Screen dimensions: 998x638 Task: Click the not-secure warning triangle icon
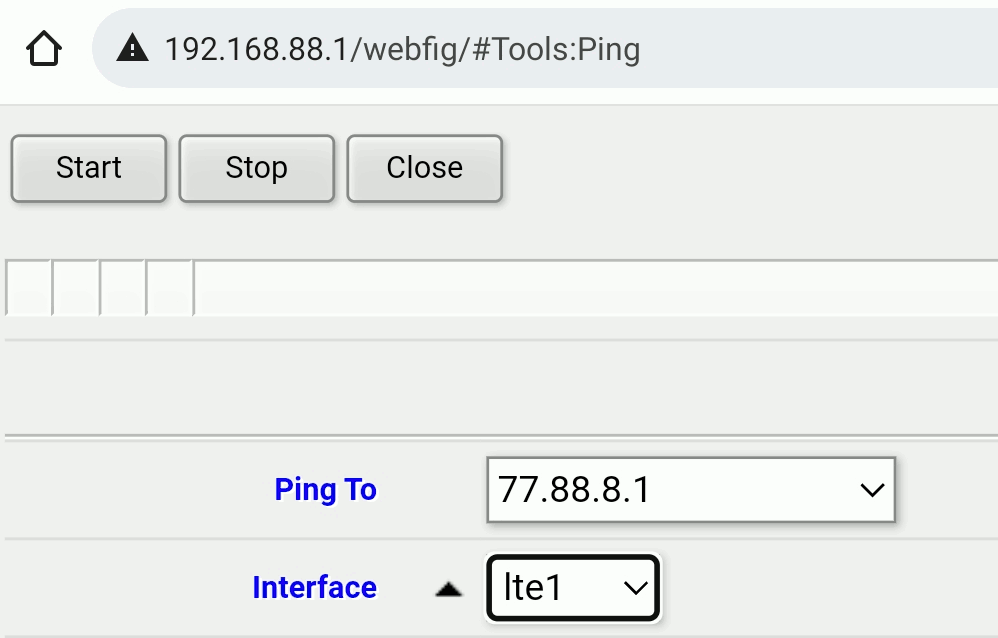pyautogui.click(x=132, y=48)
